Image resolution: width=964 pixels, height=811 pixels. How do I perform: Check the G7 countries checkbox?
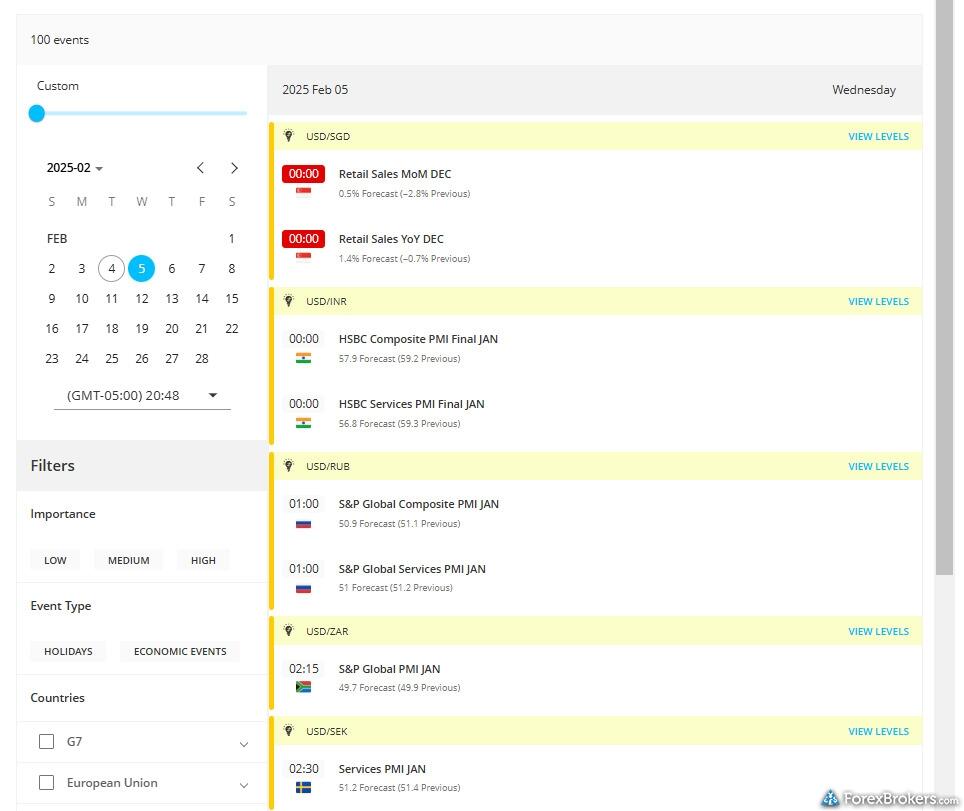pyautogui.click(x=46, y=741)
